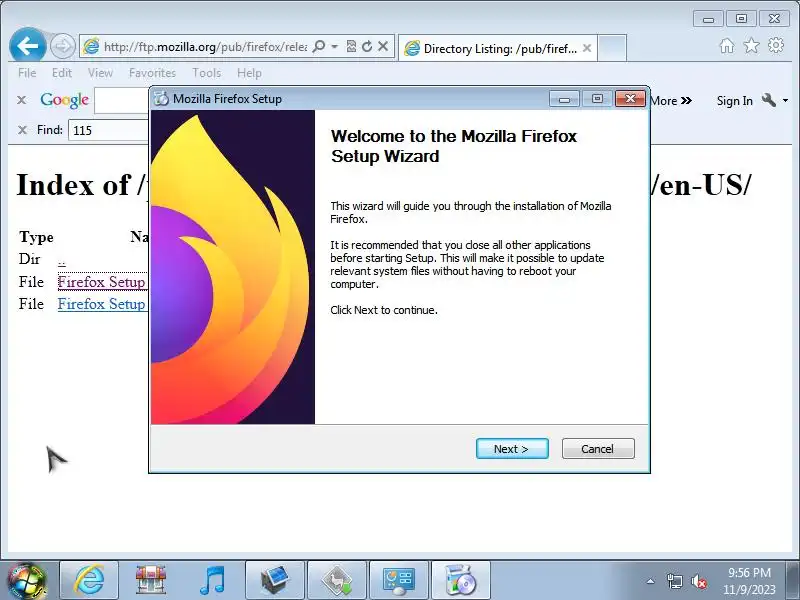The height and width of the screenshot is (600, 800).
Task: Click the compatibility view icon
Action: point(351,46)
